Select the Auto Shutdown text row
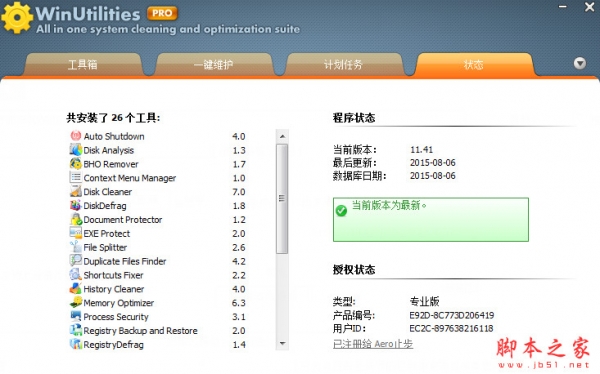The width and height of the screenshot is (600, 374). [x=114, y=136]
